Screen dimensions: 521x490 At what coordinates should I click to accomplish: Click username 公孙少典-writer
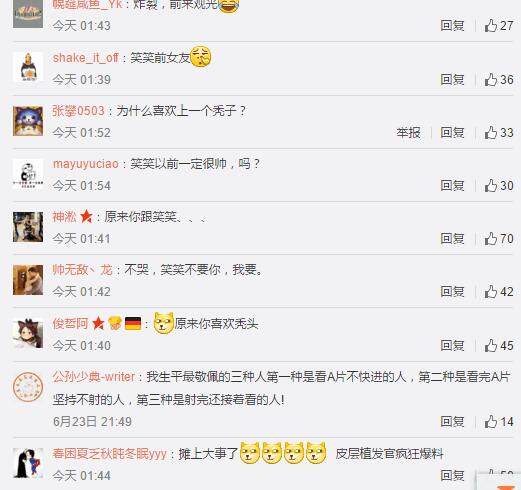94,377
